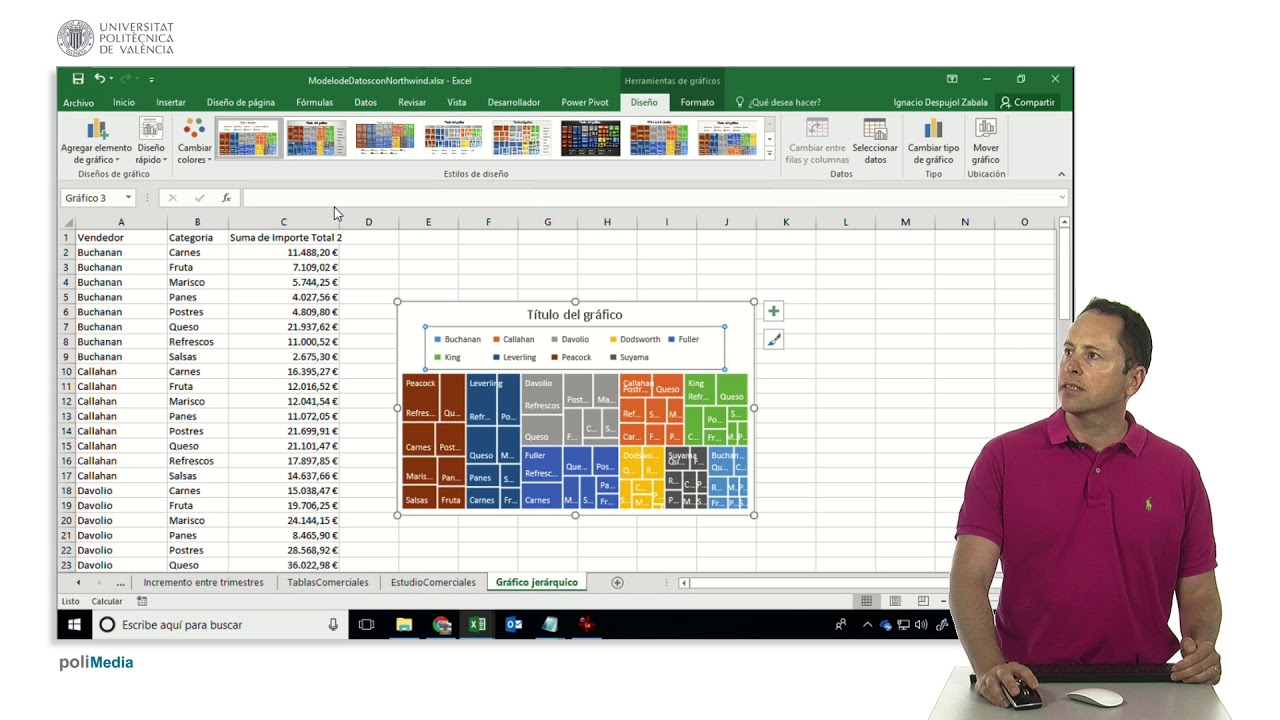This screenshot has height=720, width=1280.
Task: Switch to the Insertar tab
Action: click(170, 102)
